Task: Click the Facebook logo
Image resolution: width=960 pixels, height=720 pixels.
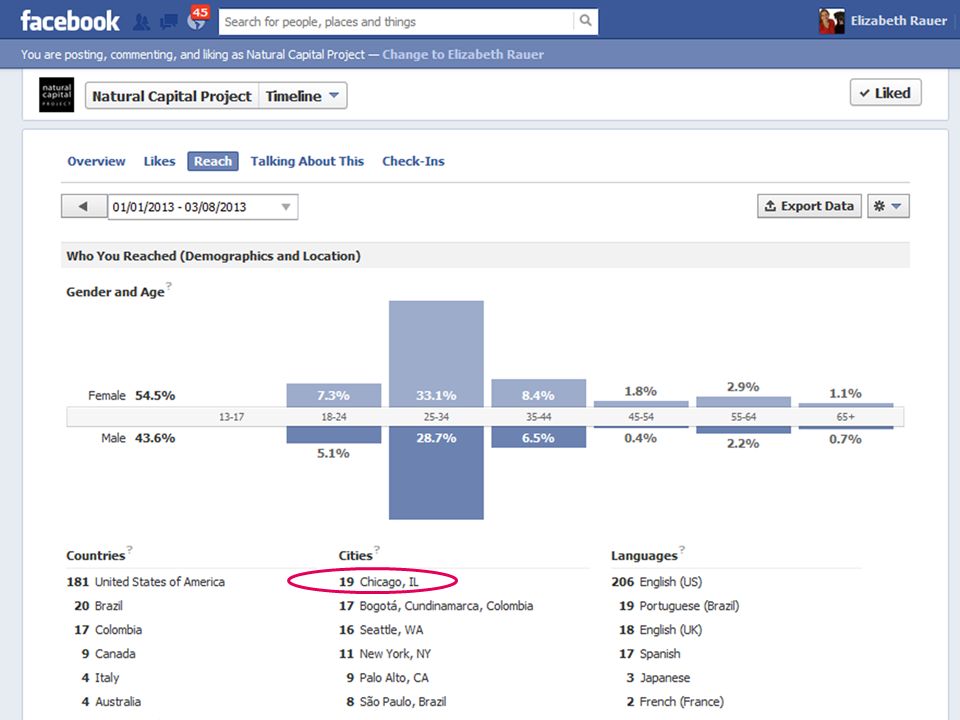Action: click(70, 21)
